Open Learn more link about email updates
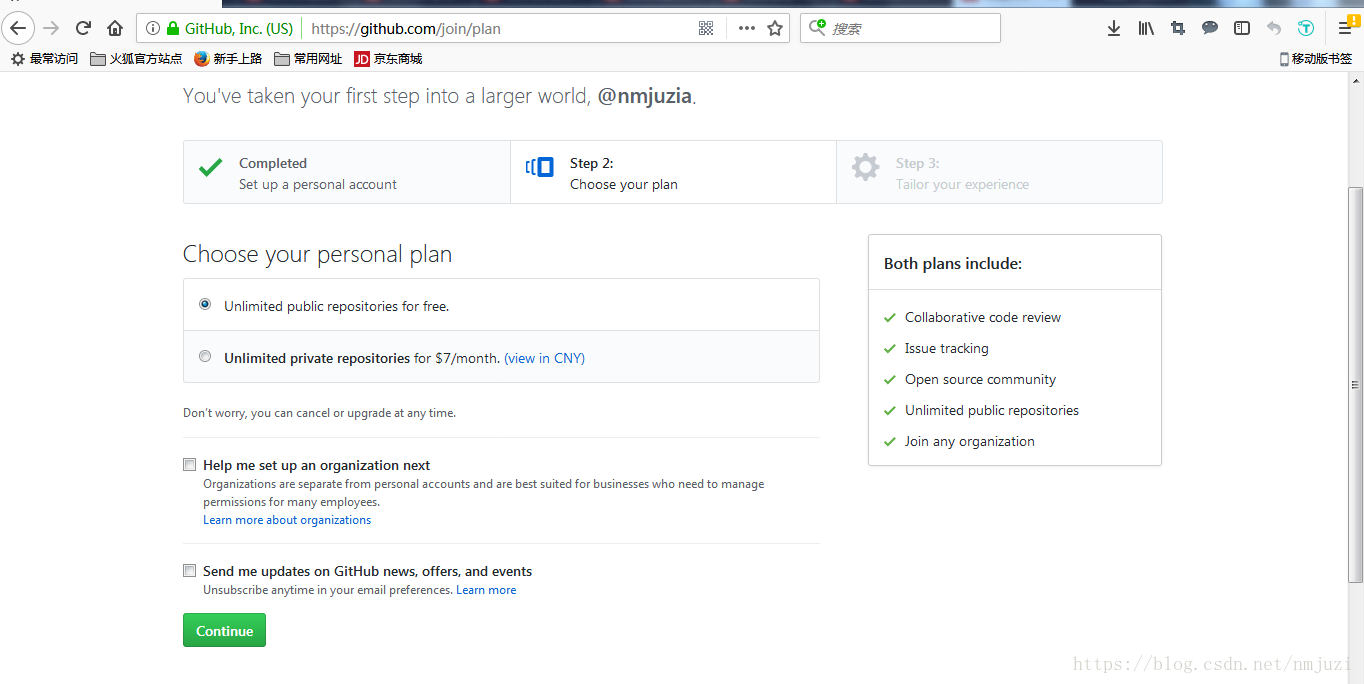Viewport: 1364px width, 684px height. tap(486, 590)
